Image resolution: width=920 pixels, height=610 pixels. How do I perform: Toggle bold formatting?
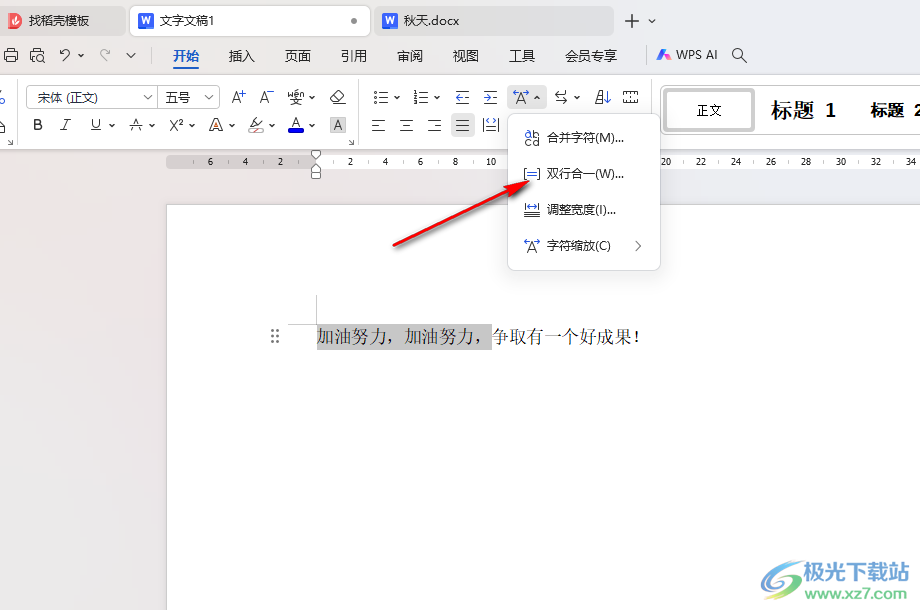tap(38, 125)
